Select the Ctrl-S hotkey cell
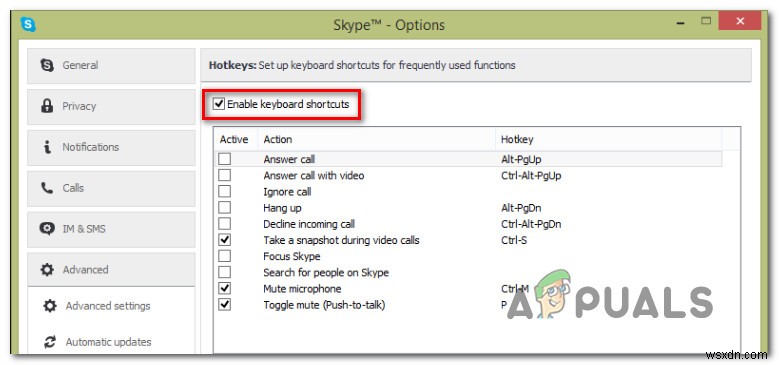The width and height of the screenshot is (779, 365). pos(514,240)
